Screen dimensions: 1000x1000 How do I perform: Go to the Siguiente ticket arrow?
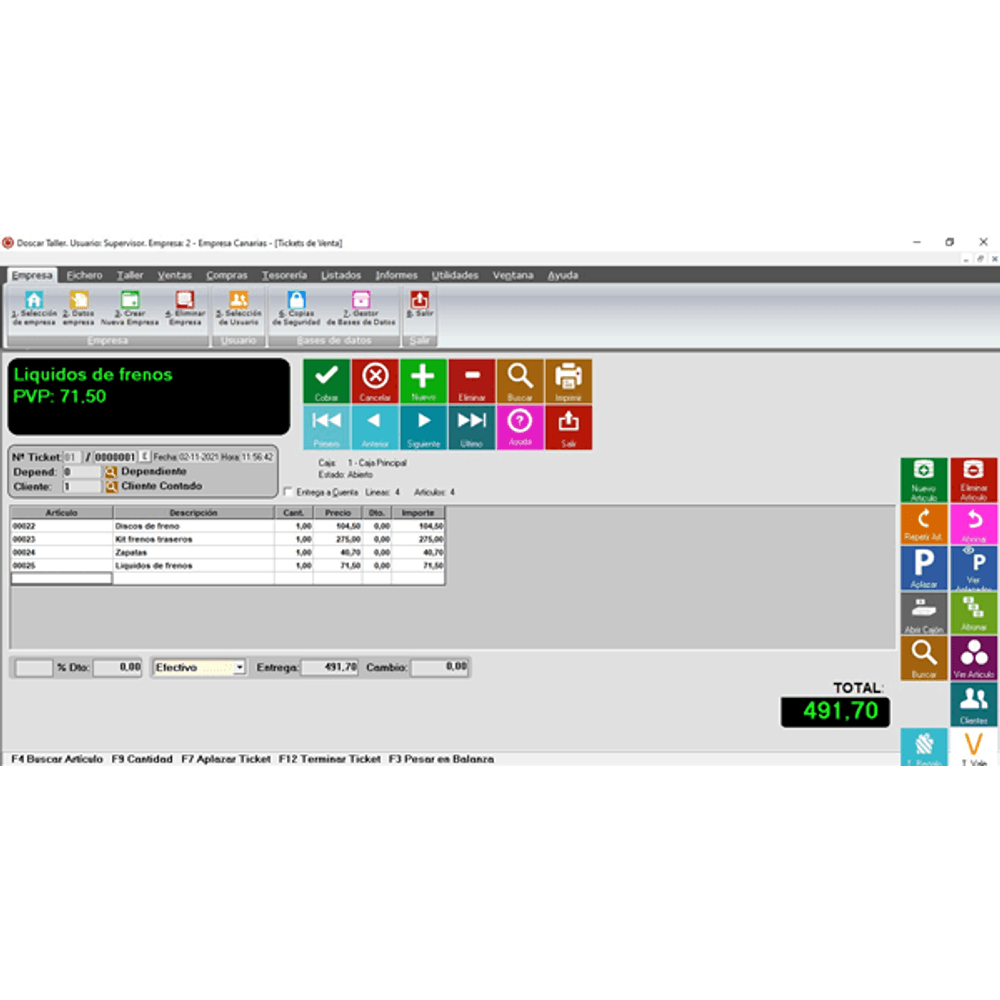(423, 427)
